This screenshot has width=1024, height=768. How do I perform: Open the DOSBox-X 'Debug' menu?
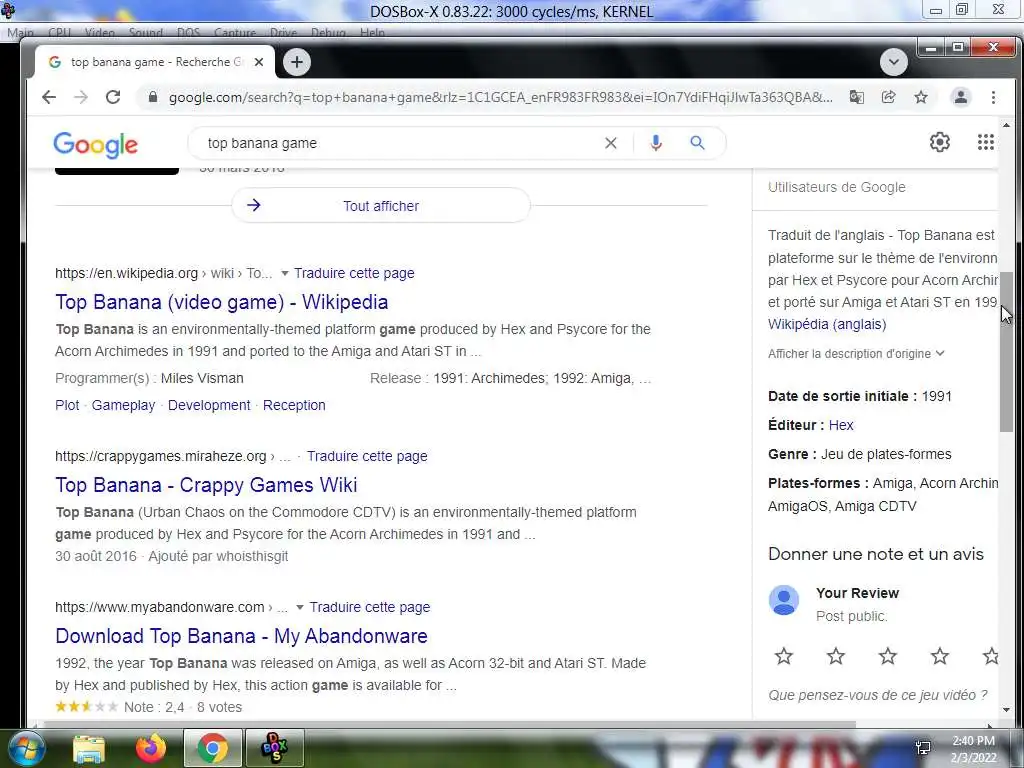(x=328, y=33)
